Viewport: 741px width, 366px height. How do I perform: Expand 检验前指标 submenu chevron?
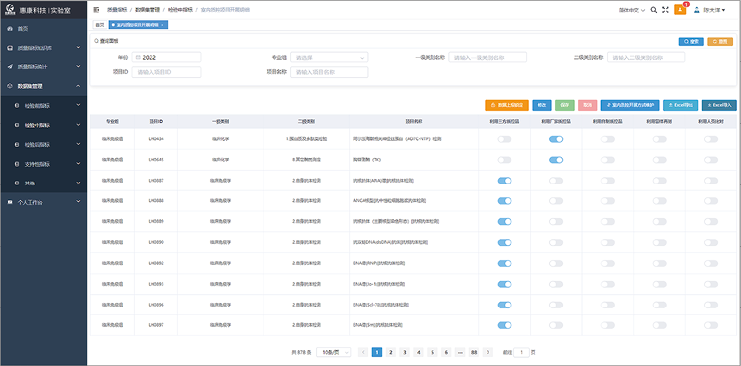[x=78, y=105]
